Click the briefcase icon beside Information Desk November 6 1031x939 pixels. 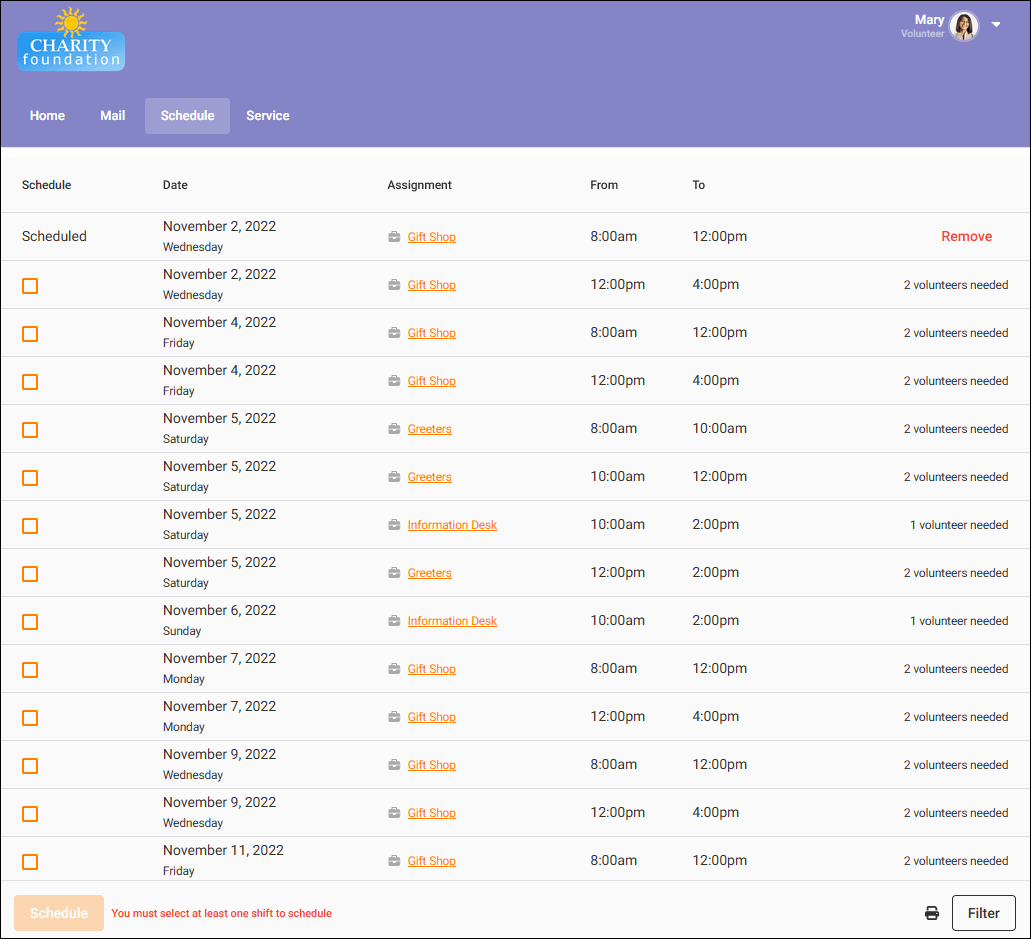[x=393, y=621]
